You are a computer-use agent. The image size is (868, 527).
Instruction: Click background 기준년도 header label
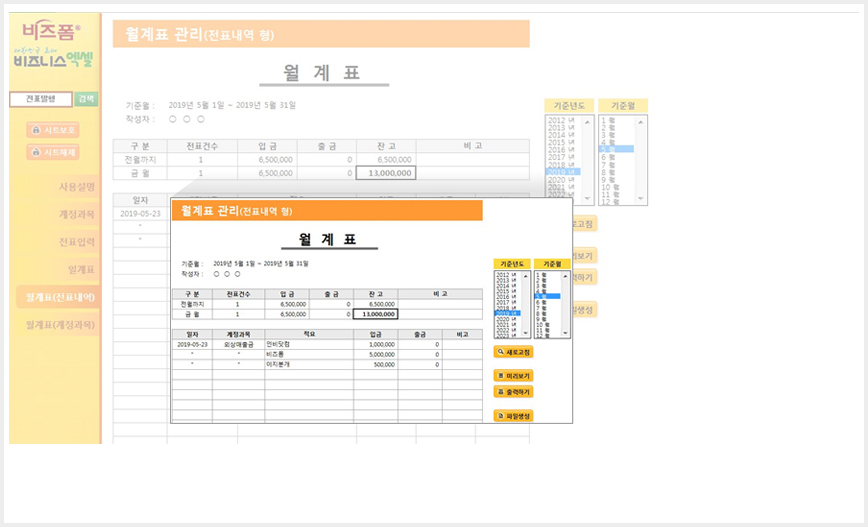click(569, 105)
